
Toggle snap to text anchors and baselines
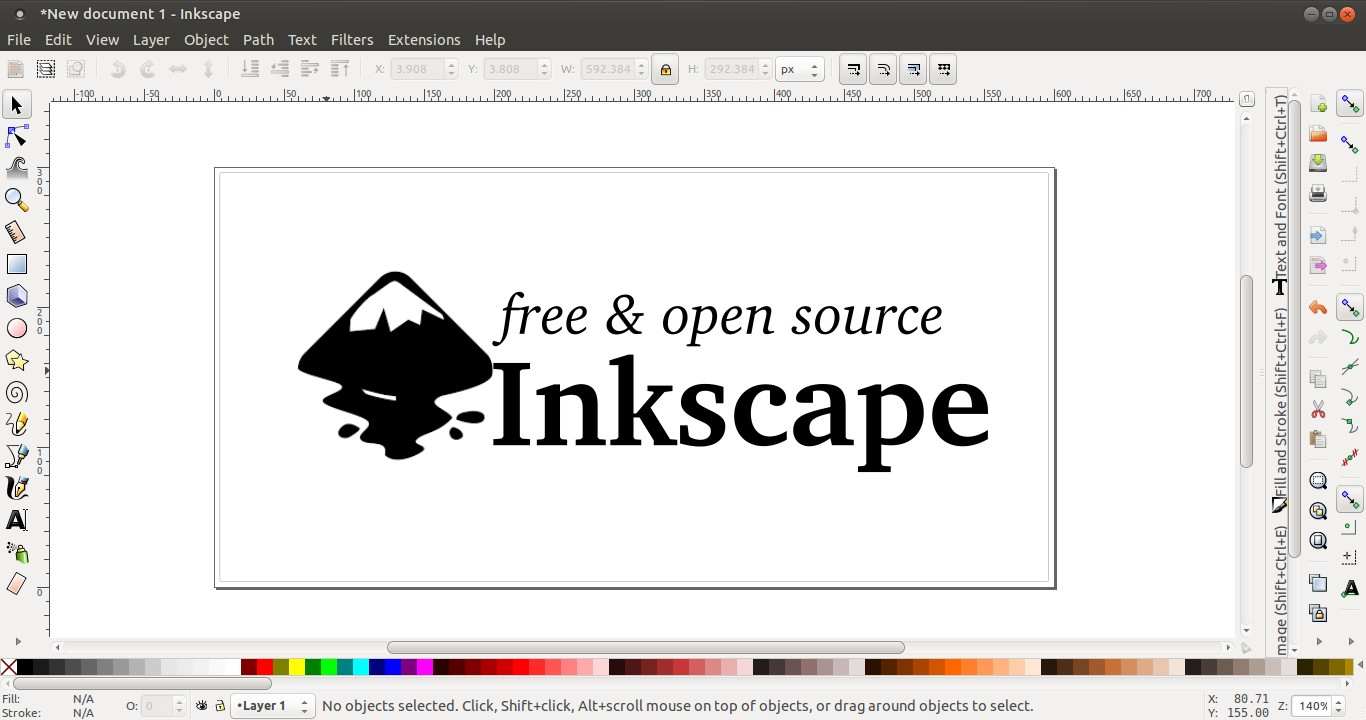(1350, 589)
